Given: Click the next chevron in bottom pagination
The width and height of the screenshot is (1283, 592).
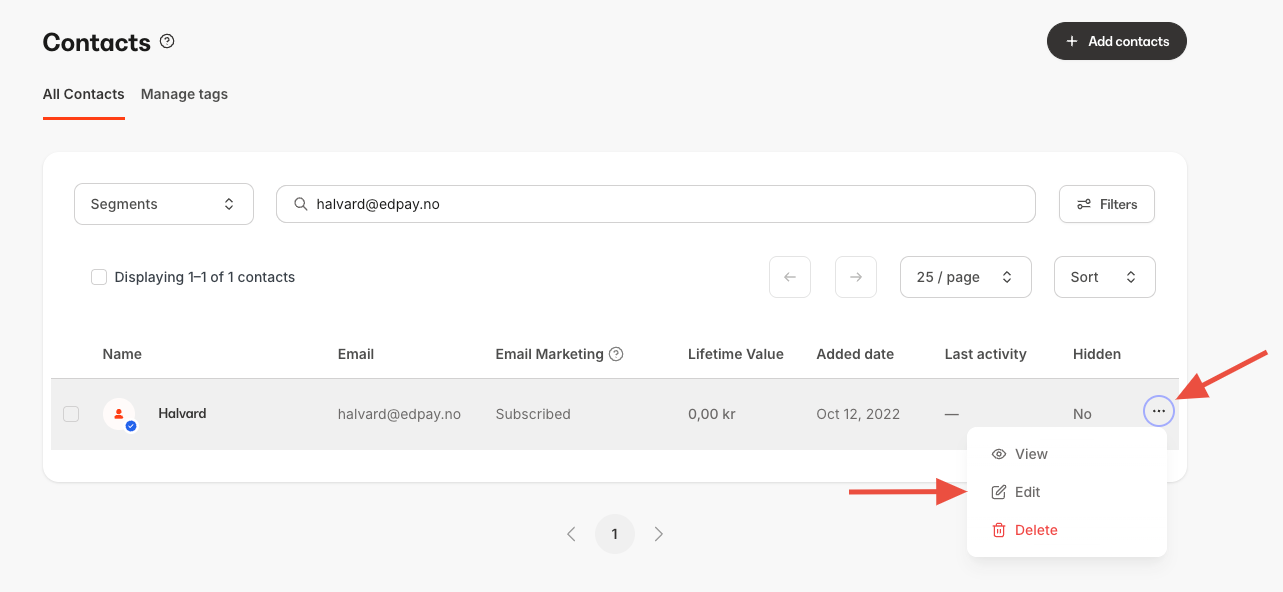Looking at the screenshot, I should [659, 534].
